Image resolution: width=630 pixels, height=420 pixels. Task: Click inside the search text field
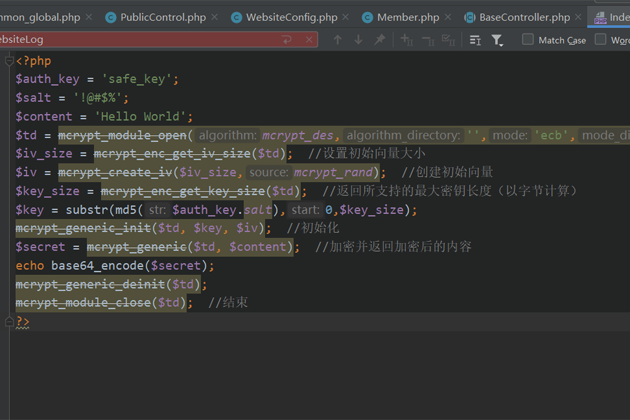click(x=150, y=40)
